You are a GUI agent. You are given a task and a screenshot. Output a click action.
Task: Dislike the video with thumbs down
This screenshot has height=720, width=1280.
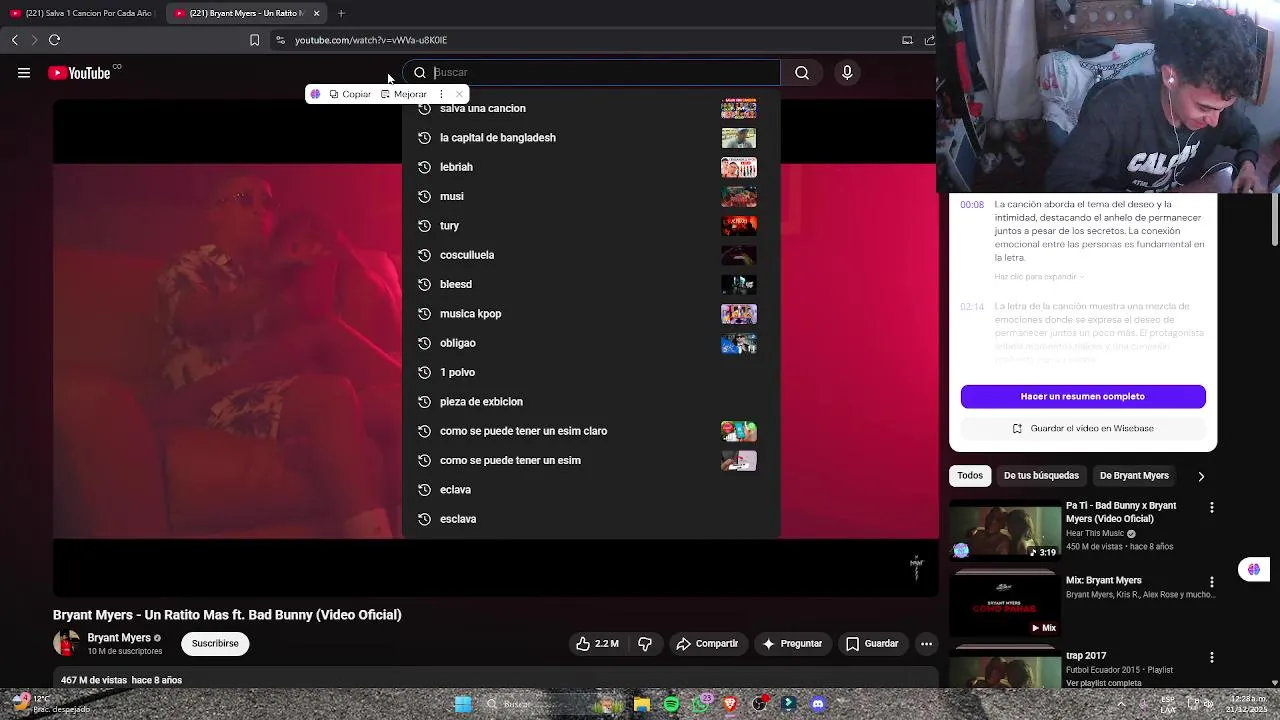point(645,644)
